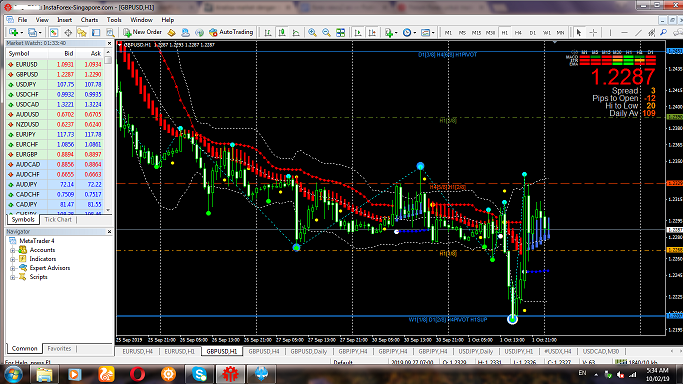Switch chart to candlesticks style
This screenshot has width=683, height=384.
coord(282,33)
